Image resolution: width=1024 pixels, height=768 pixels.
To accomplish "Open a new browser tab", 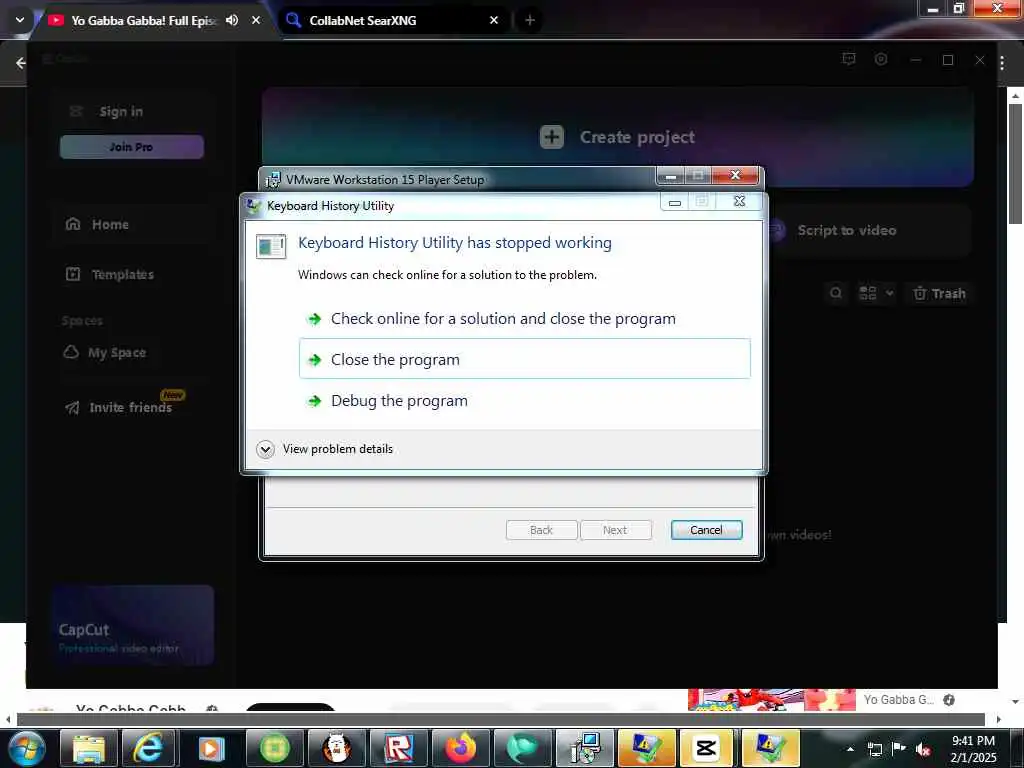I will (530, 20).
